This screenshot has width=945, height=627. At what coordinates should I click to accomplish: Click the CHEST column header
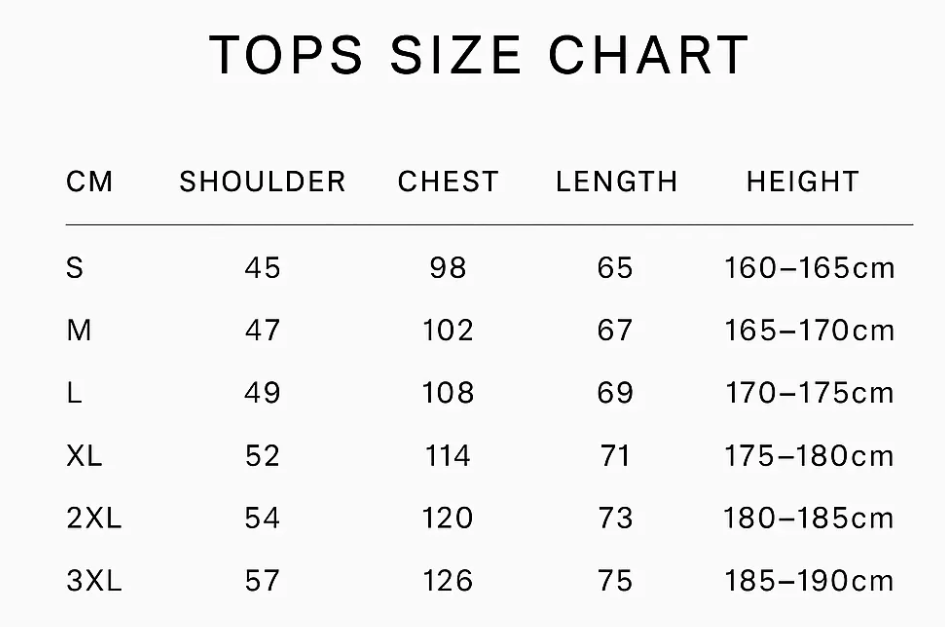tap(448, 182)
